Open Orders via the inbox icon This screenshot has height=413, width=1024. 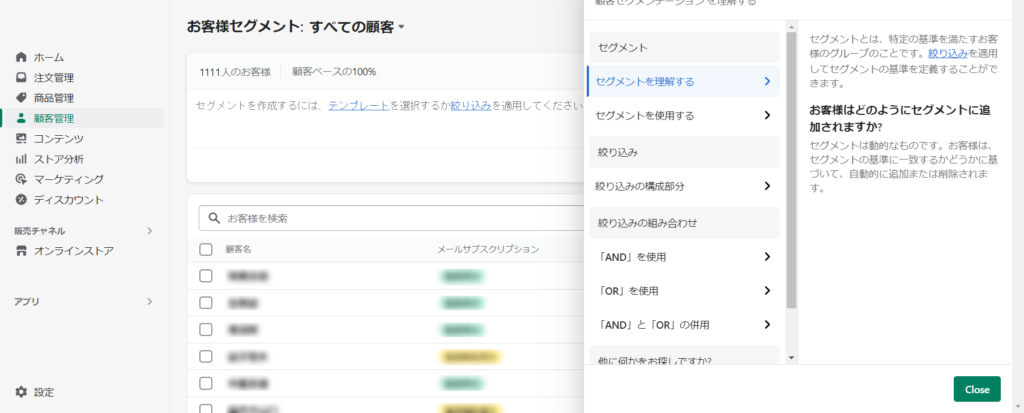(x=21, y=77)
